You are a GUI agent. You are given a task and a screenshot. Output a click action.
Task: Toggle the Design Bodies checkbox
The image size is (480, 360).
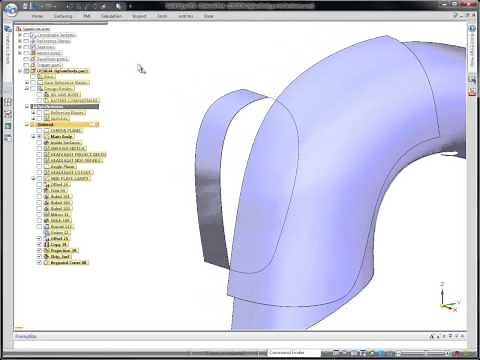[x=33, y=89]
